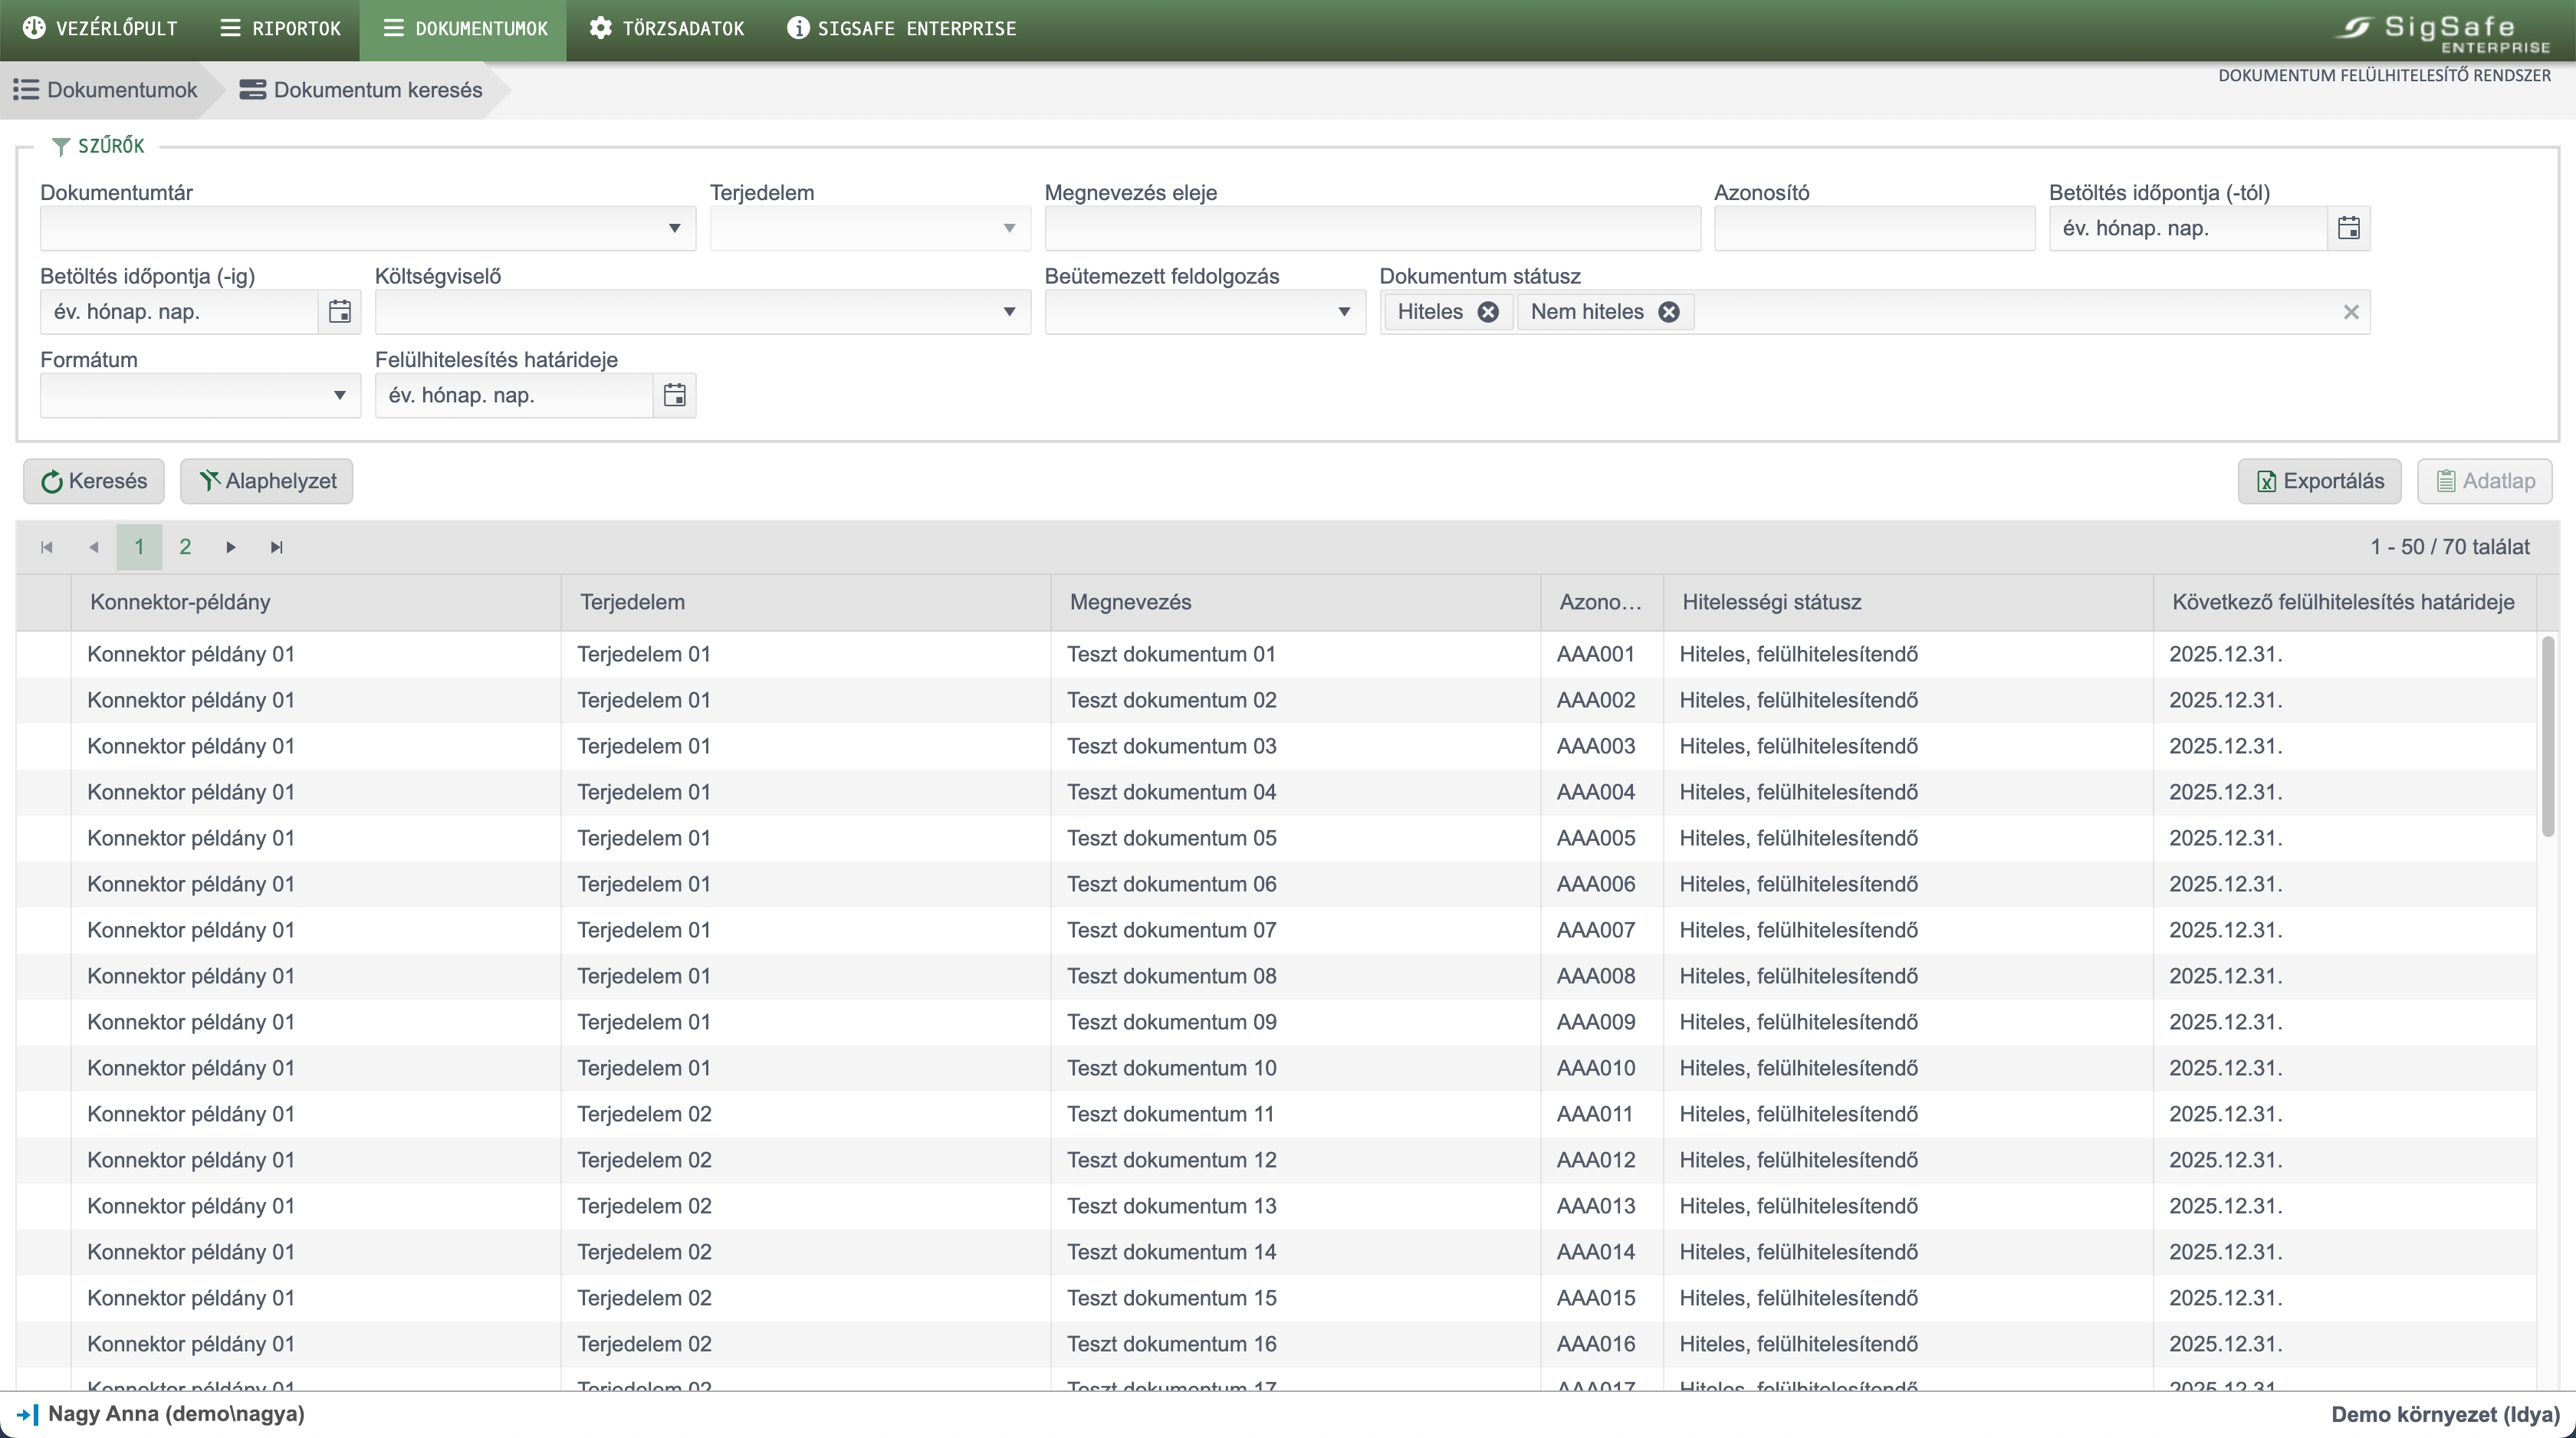The height and width of the screenshot is (1438, 2576).
Task: Open calendar for Betöltés időpontja (-ig)
Action: click(x=340, y=312)
